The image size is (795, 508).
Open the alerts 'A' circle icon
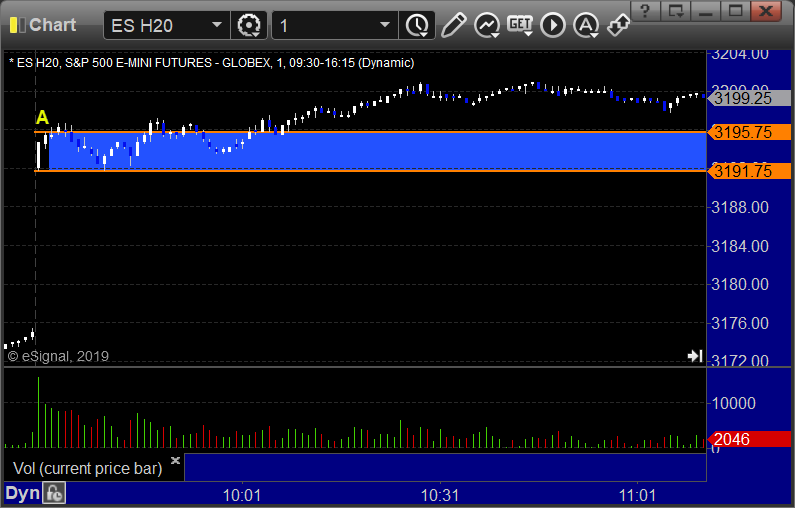click(586, 25)
